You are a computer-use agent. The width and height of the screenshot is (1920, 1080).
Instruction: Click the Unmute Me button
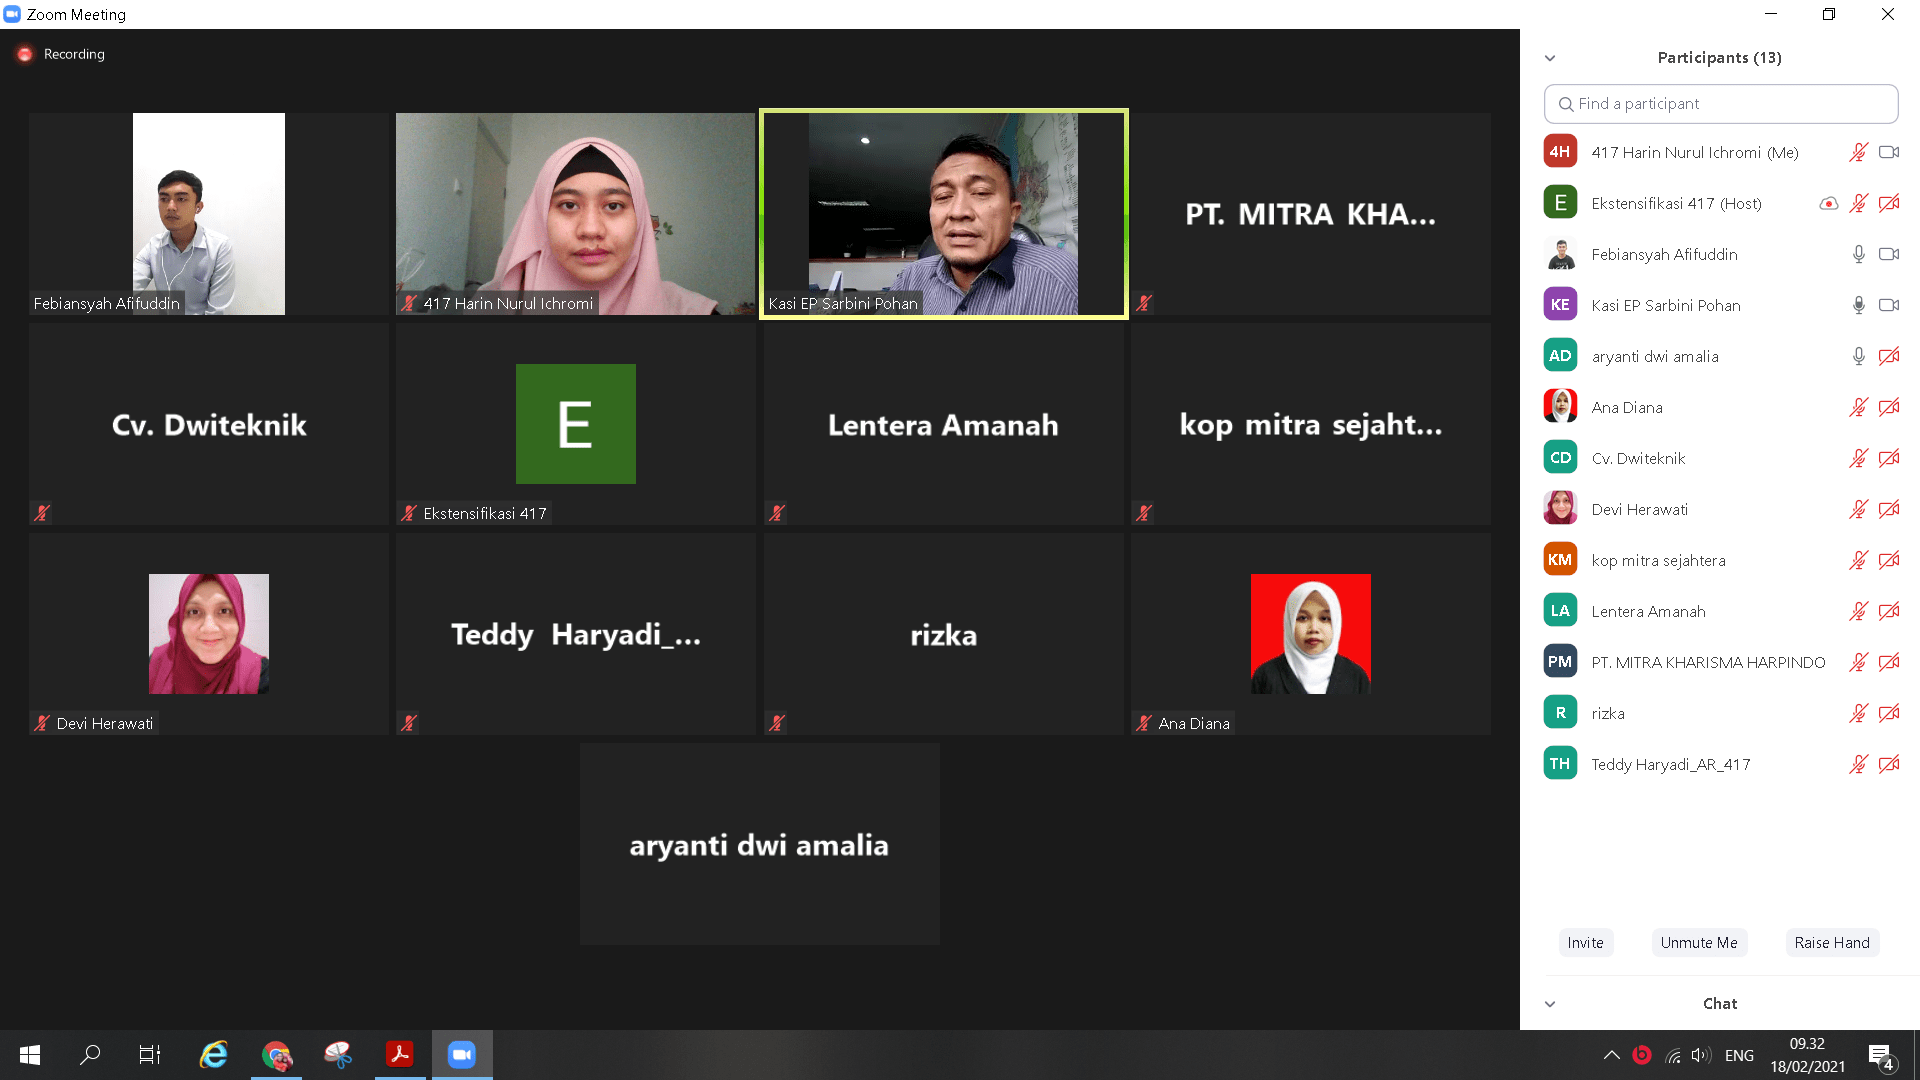tap(1698, 942)
